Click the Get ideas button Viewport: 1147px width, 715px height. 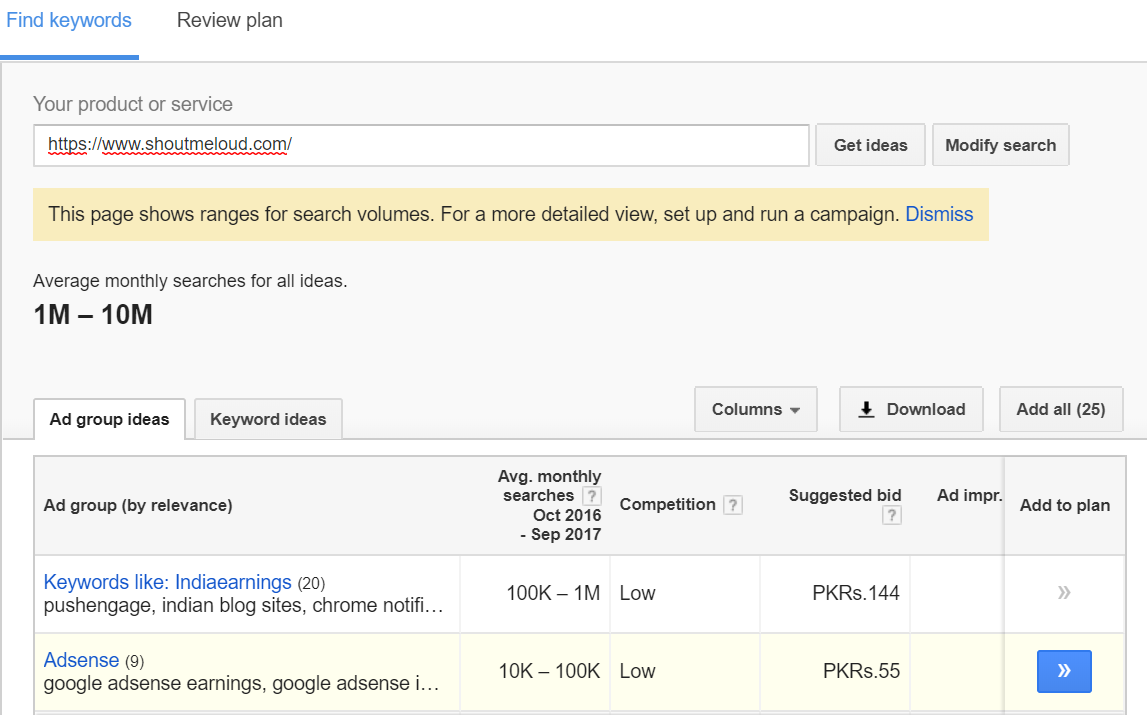click(x=870, y=145)
